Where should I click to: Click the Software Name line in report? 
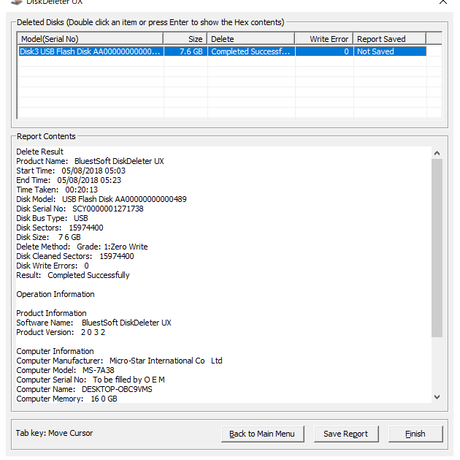94,323
